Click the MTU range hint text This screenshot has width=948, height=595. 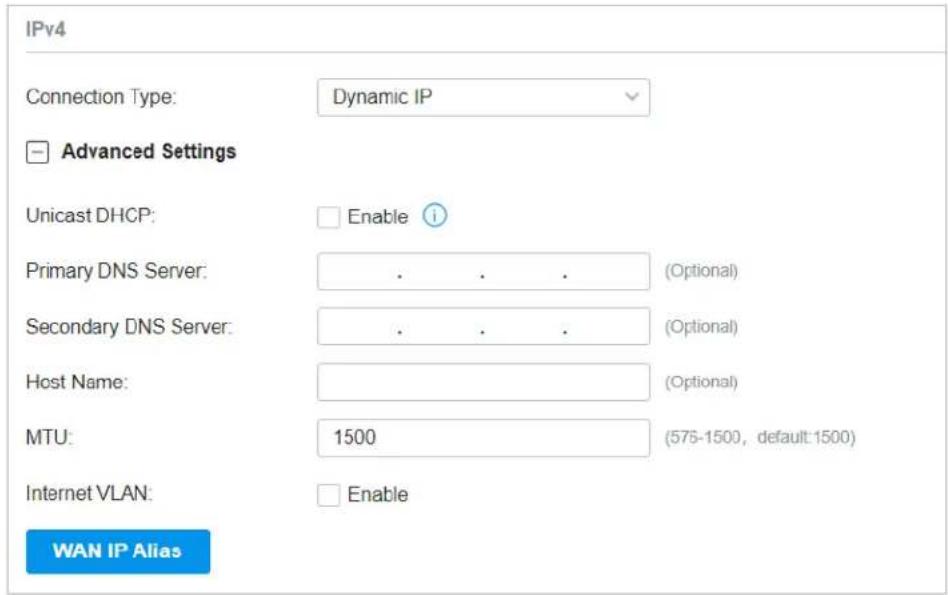[x=760, y=437]
